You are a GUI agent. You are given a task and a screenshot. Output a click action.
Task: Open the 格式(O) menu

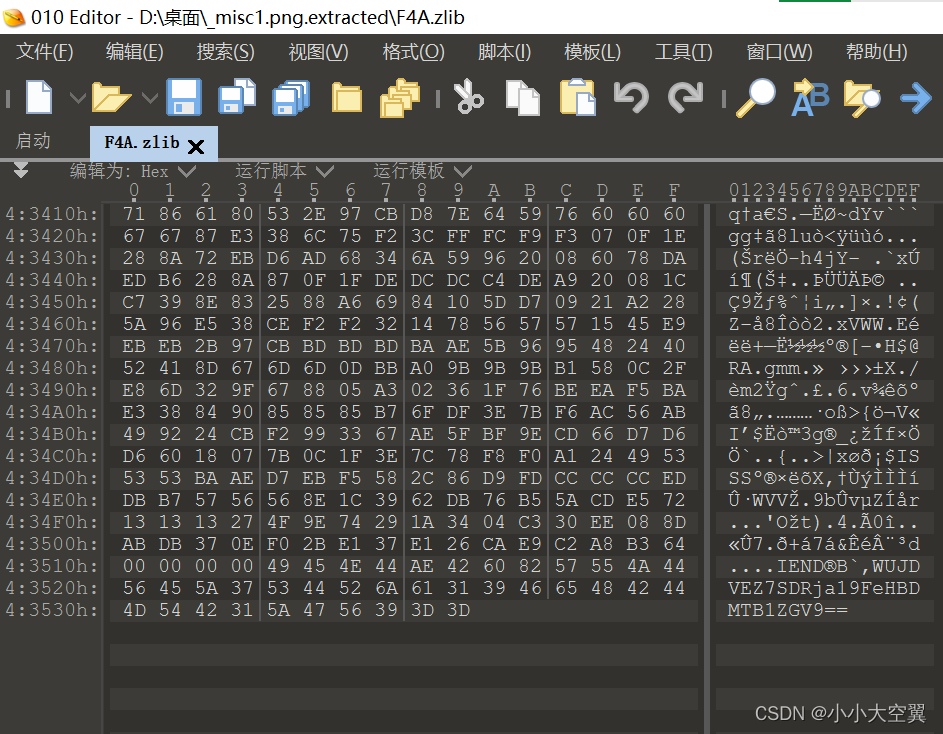tap(413, 52)
